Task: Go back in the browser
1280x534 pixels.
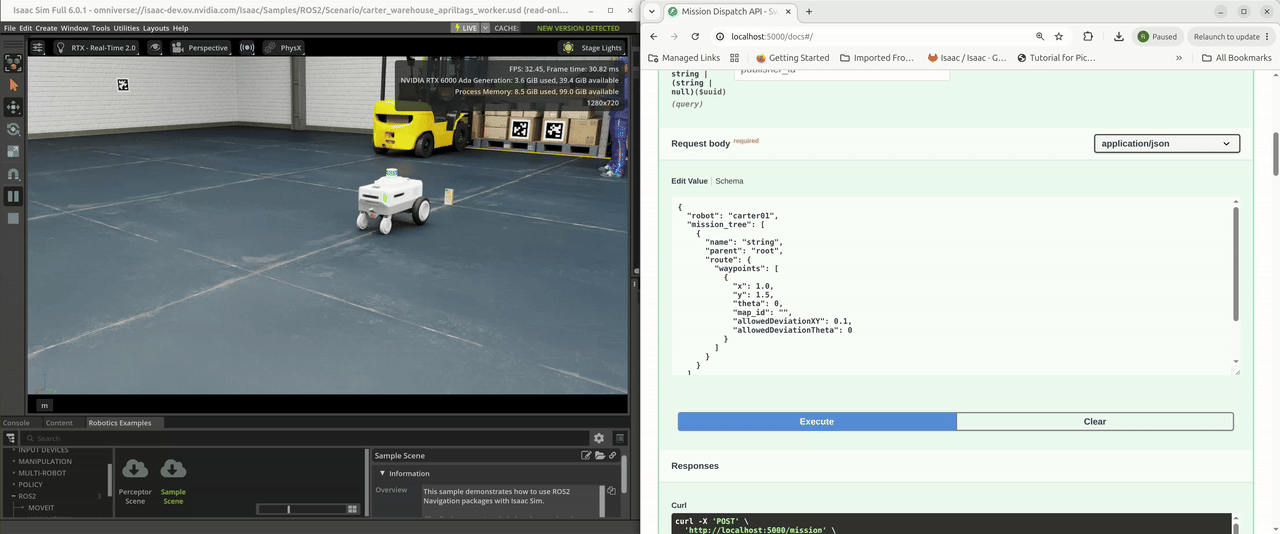Action: [x=654, y=36]
